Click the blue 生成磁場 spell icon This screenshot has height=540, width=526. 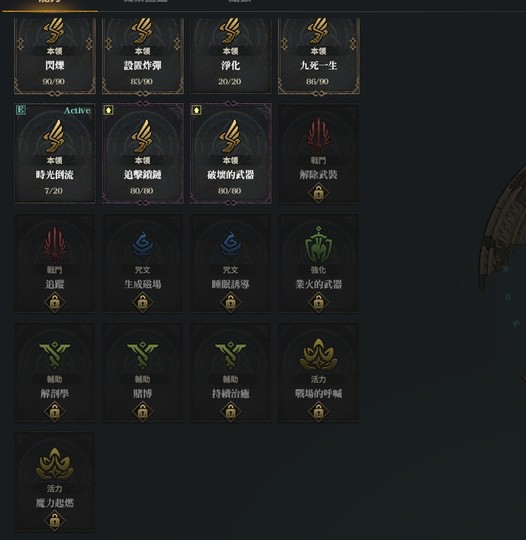143,245
